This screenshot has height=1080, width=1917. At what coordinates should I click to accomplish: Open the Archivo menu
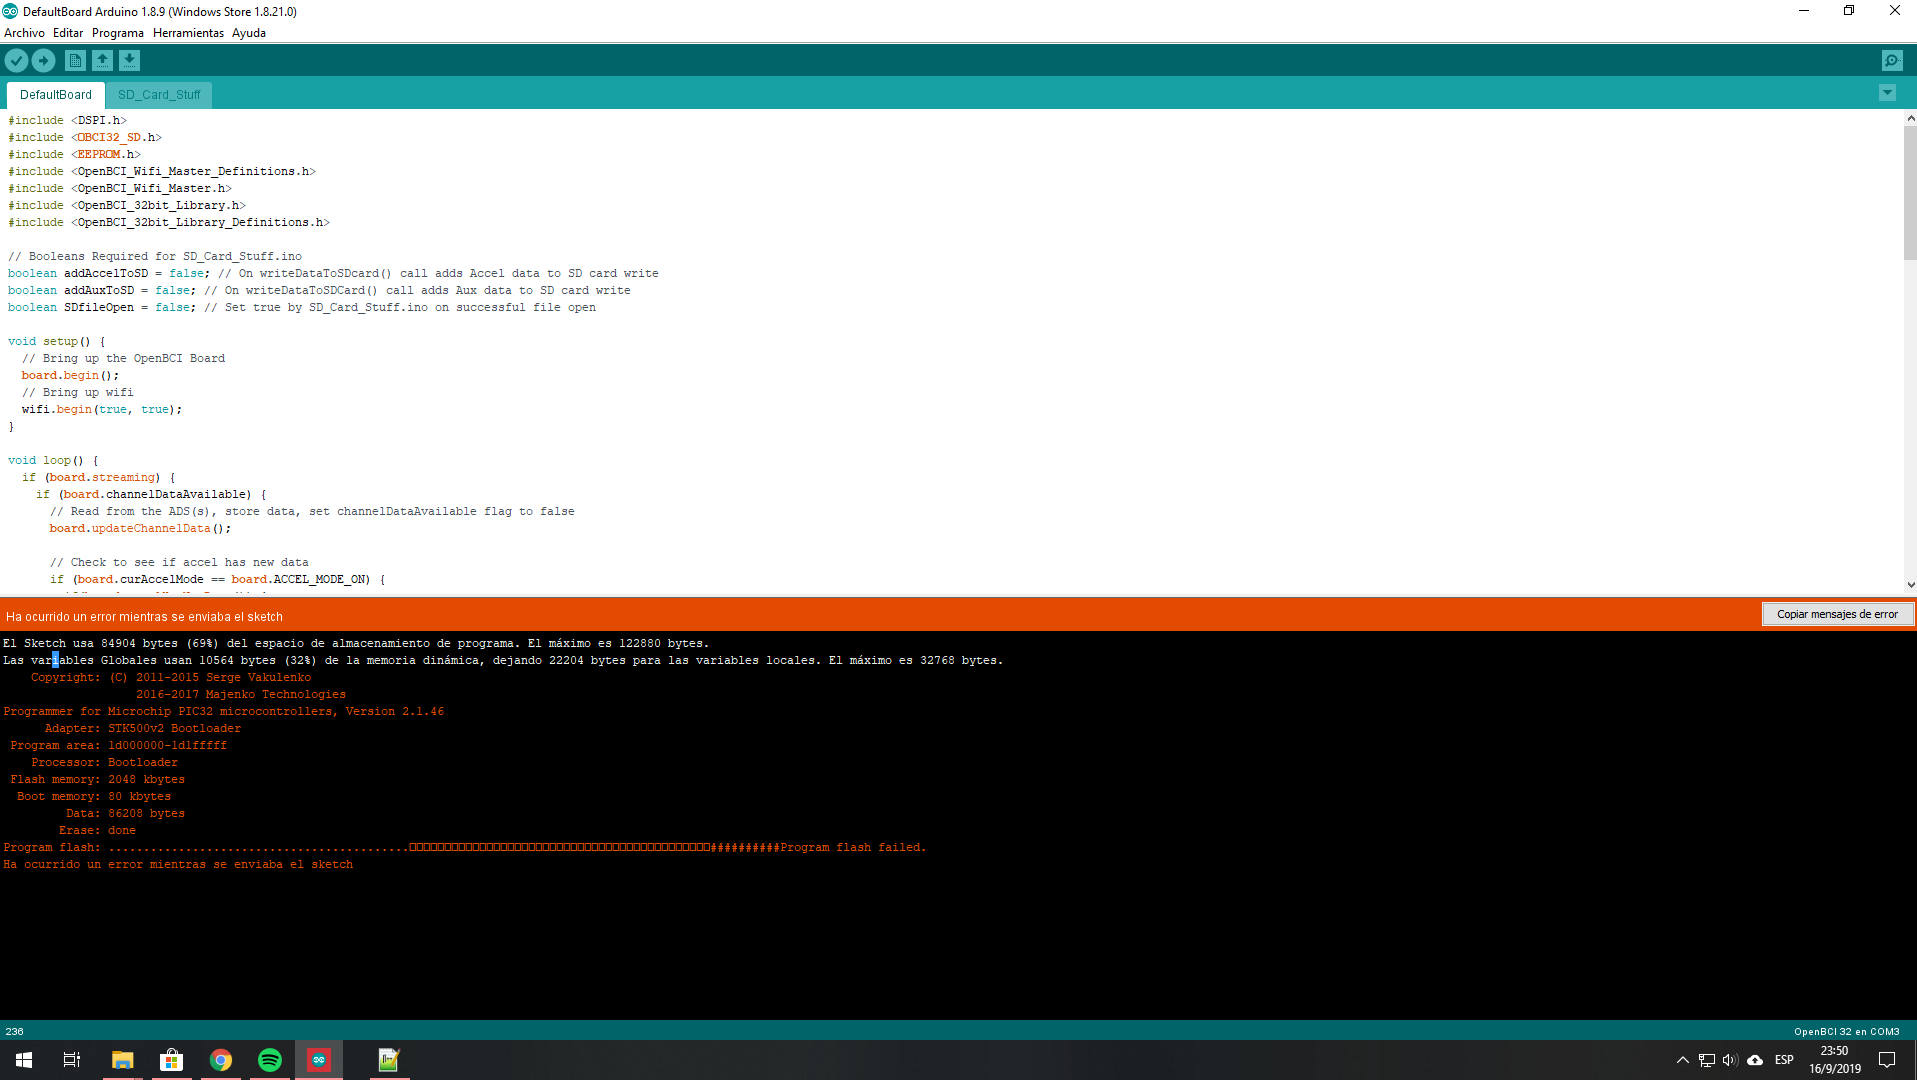click(x=24, y=33)
